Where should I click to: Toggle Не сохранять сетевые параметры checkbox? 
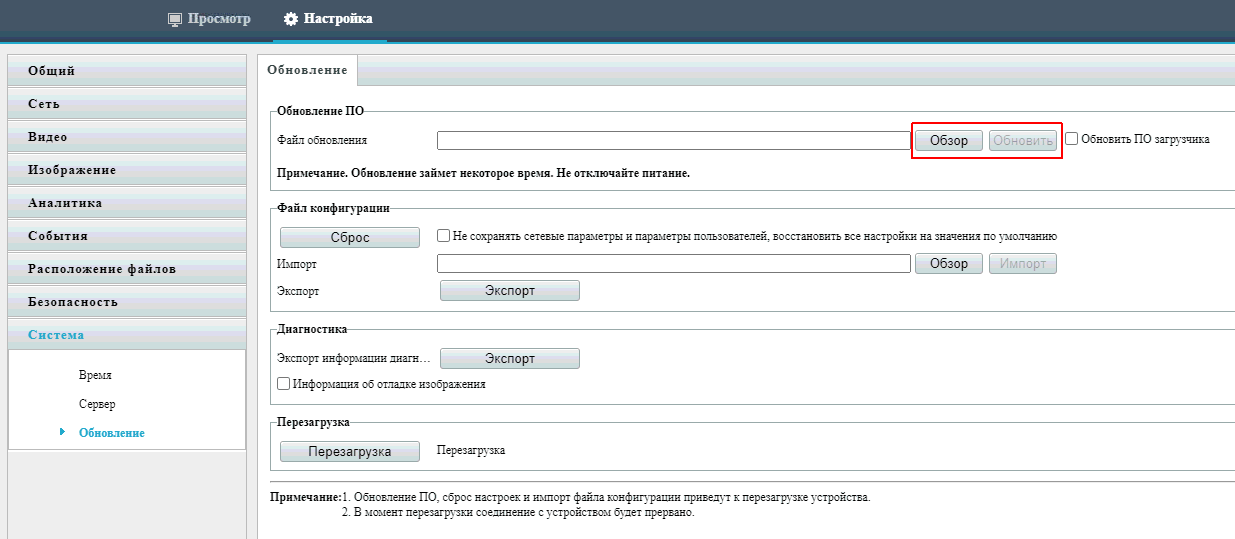(444, 236)
